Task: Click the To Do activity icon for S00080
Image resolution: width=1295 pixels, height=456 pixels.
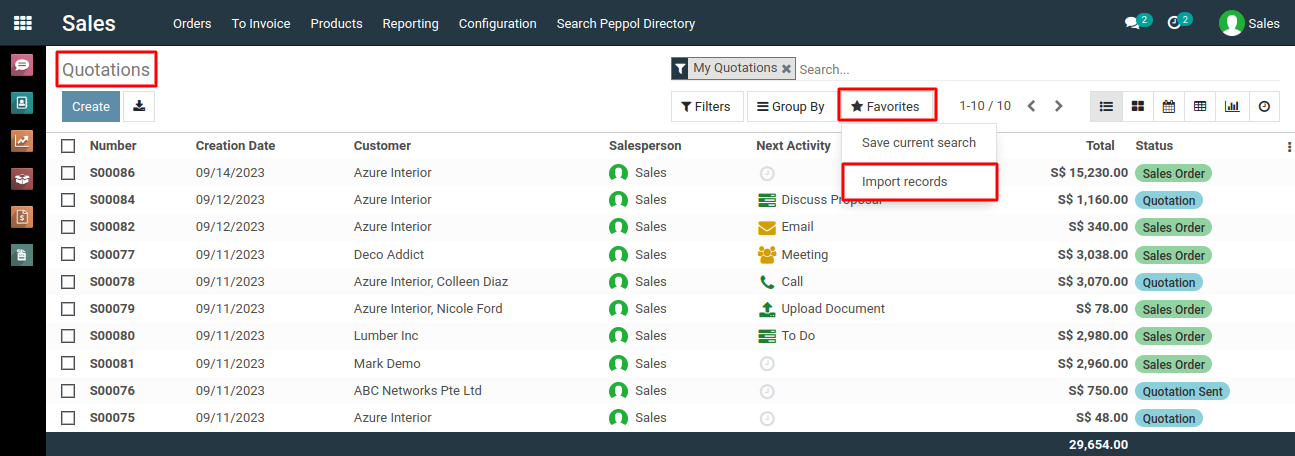Action: coord(767,336)
